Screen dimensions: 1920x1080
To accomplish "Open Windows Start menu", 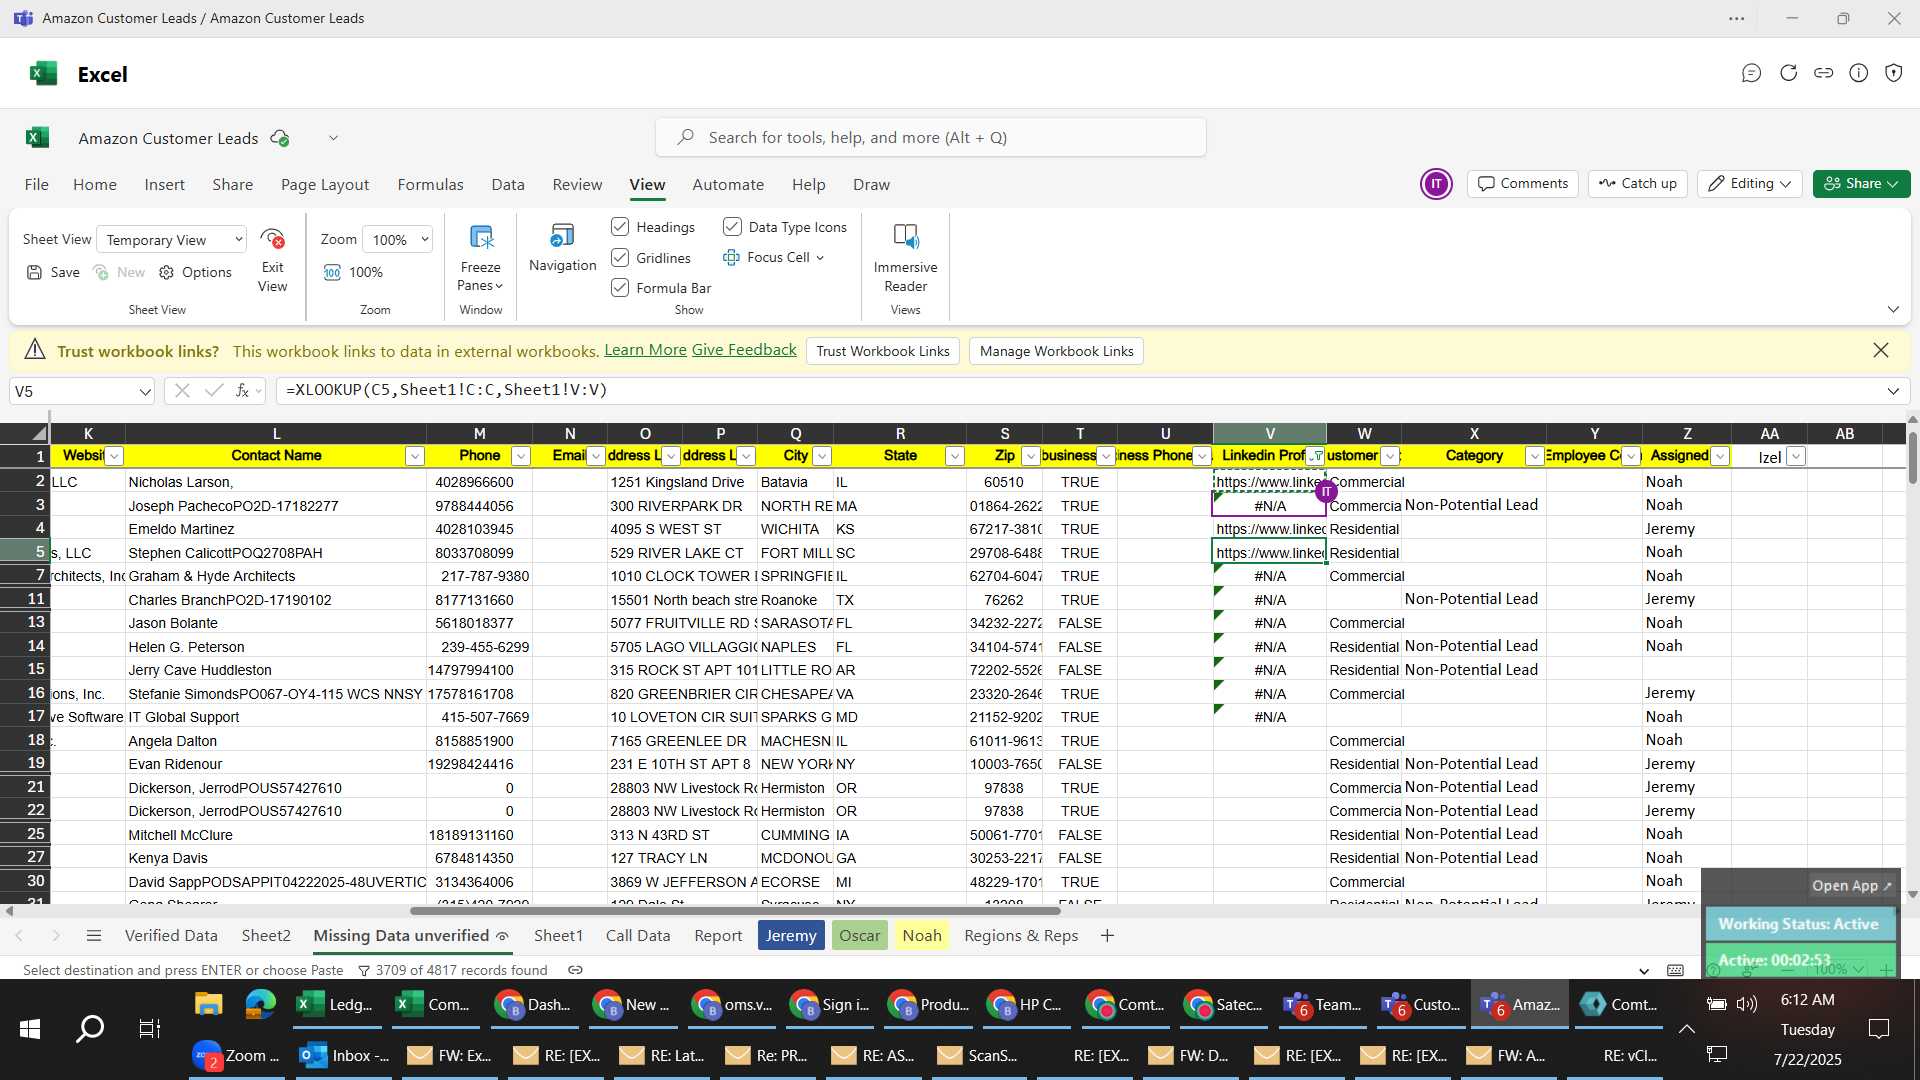I will 30,1029.
